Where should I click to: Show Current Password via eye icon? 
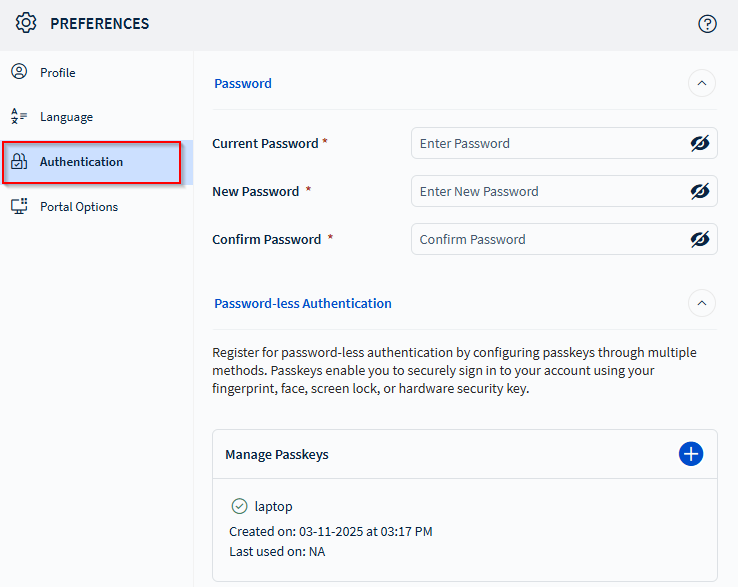click(x=699, y=143)
